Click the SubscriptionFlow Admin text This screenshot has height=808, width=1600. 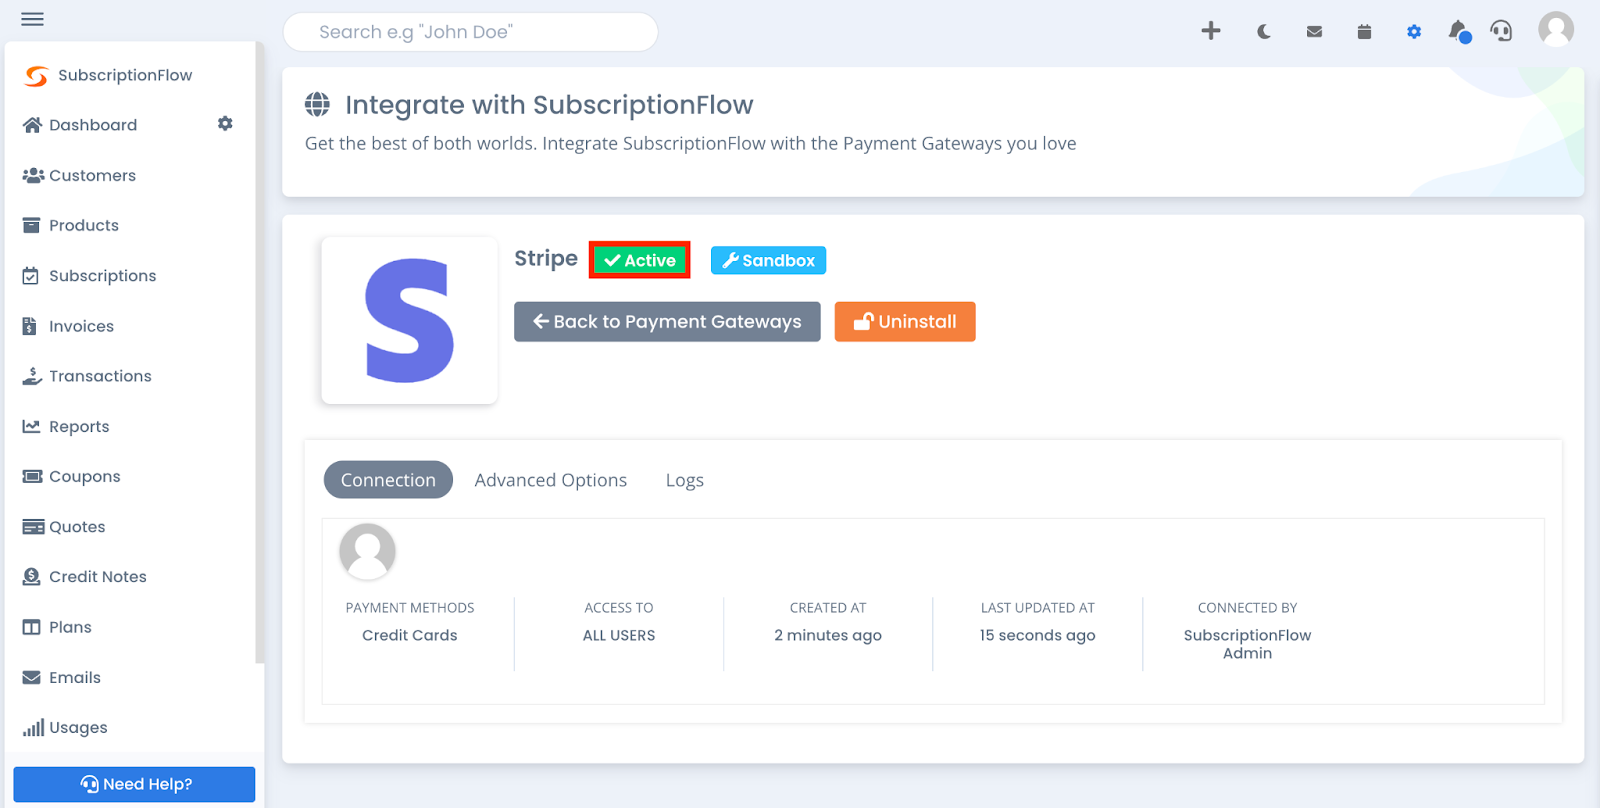coord(1247,644)
